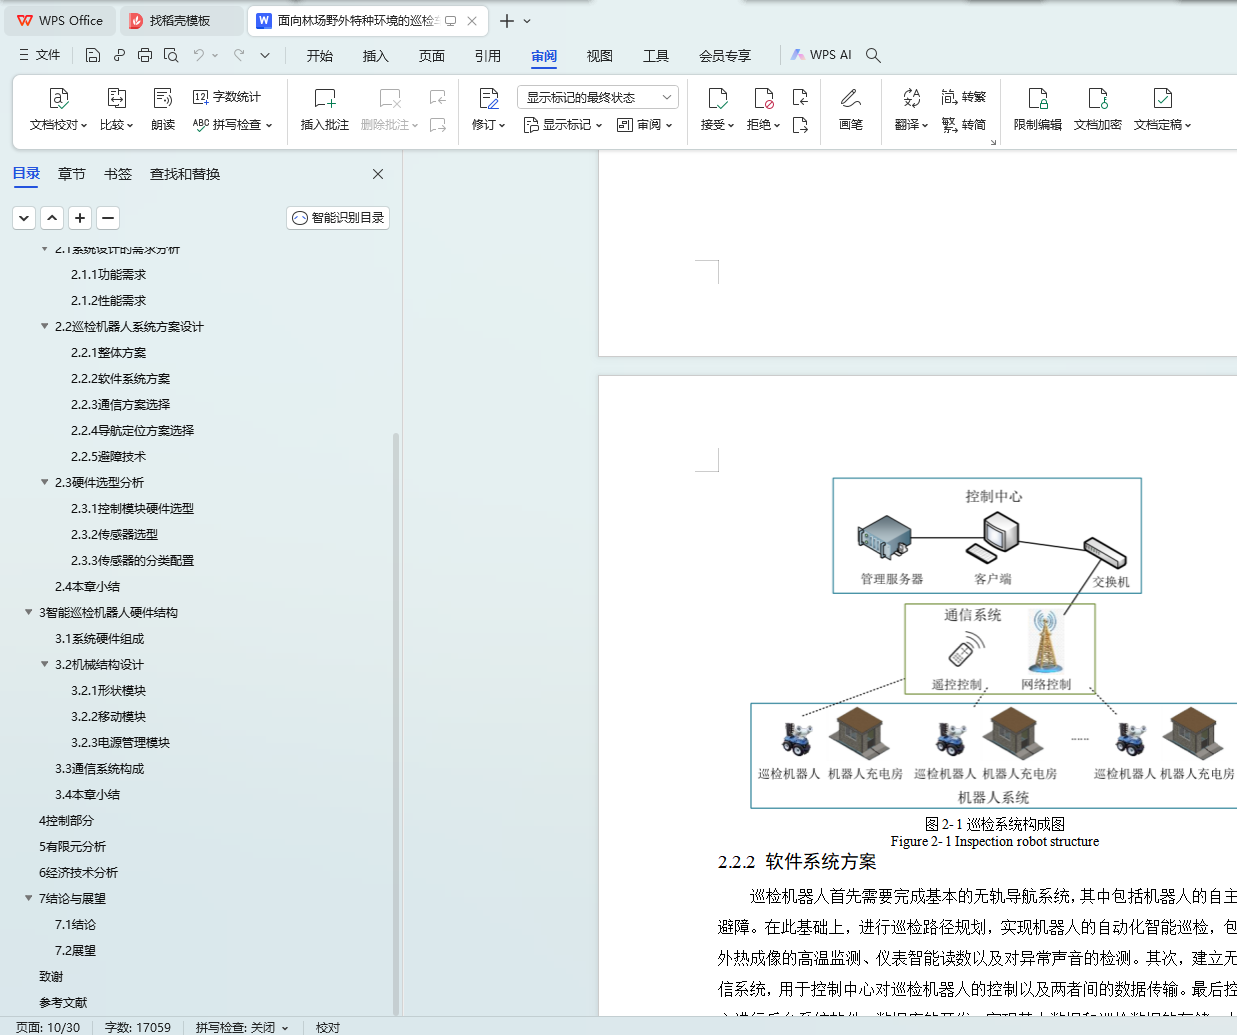Click the plus button to promote outline level

click(80, 218)
